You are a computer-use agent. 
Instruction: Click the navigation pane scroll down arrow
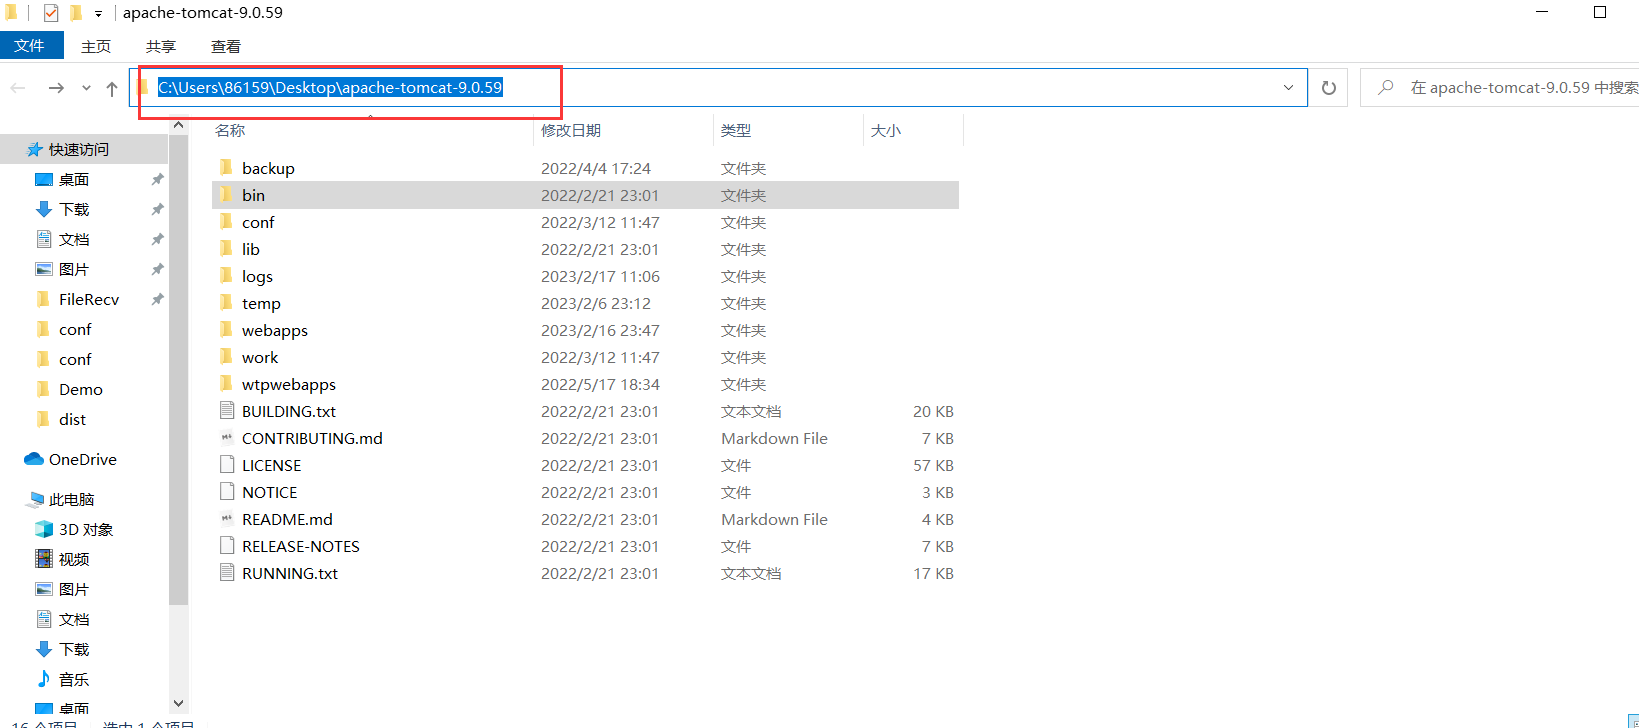coord(179,703)
